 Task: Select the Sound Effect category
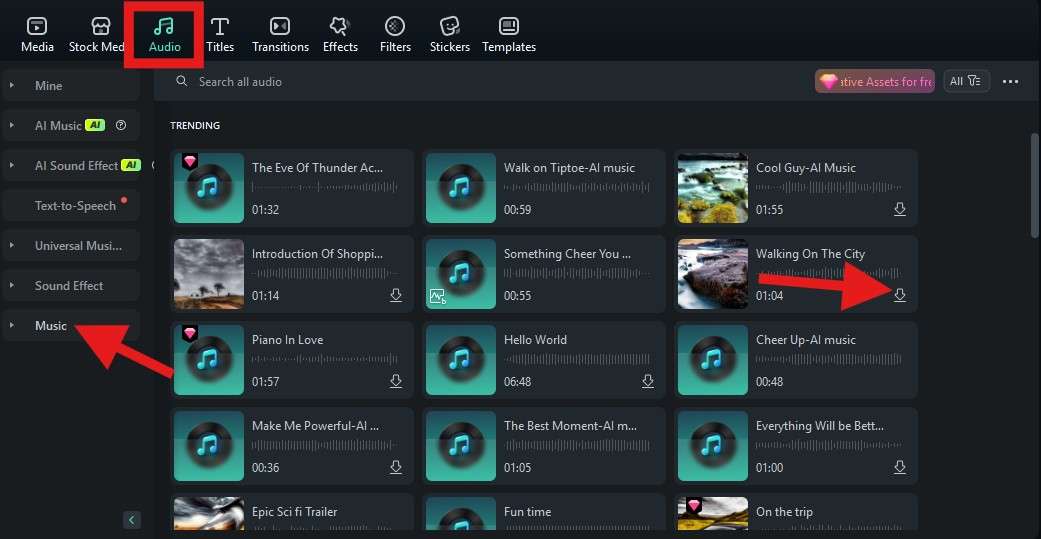coord(71,285)
